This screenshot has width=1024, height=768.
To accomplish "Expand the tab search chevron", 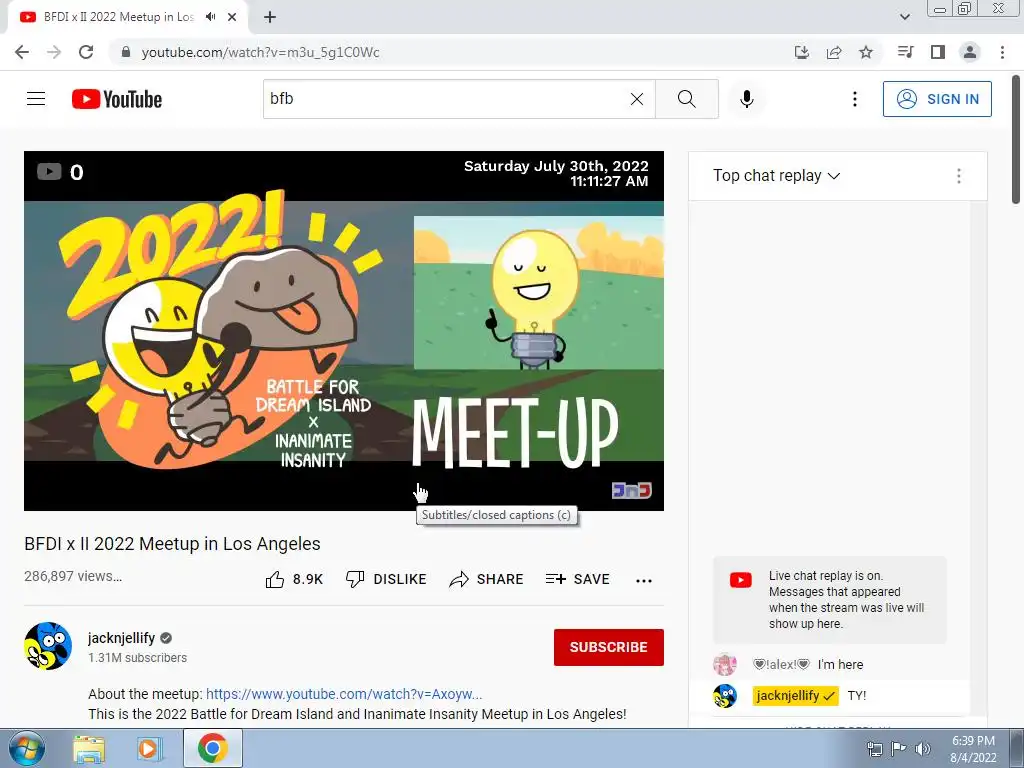I will click(904, 17).
